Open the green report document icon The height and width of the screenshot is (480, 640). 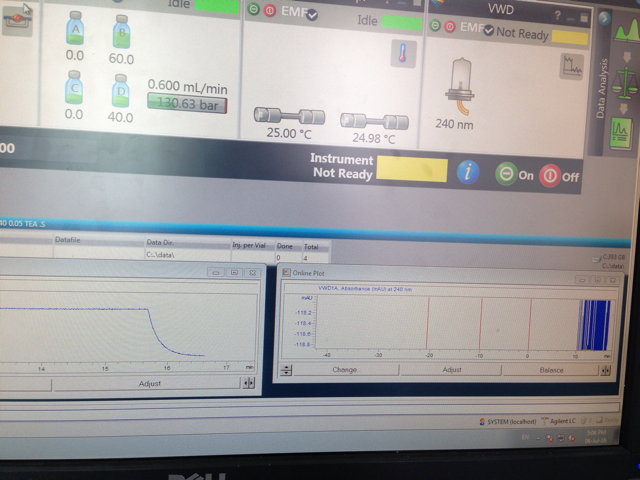click(x=621, y=133)
